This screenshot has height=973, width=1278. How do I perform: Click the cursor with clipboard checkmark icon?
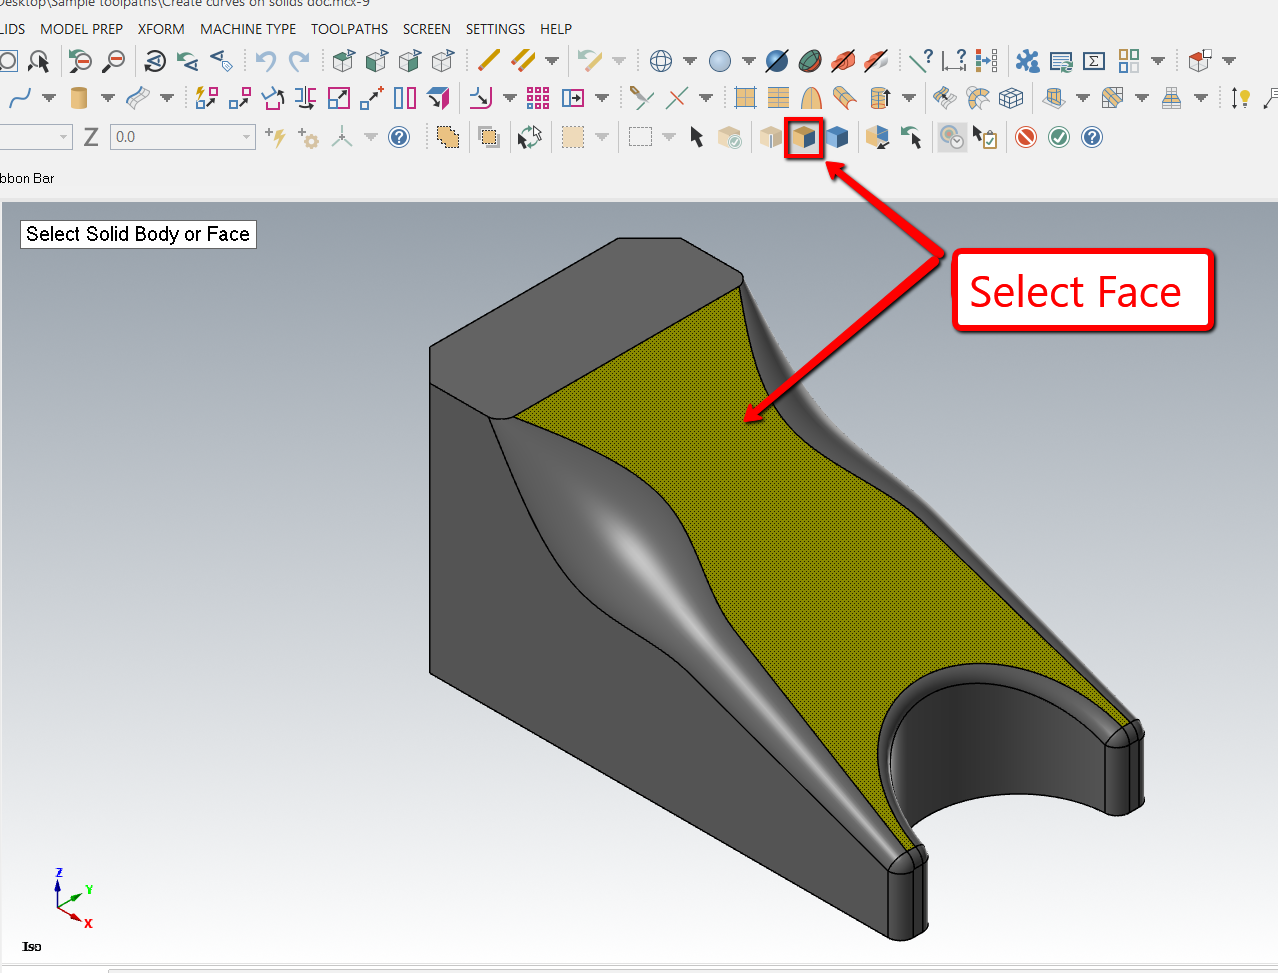[x=985, y=137]
